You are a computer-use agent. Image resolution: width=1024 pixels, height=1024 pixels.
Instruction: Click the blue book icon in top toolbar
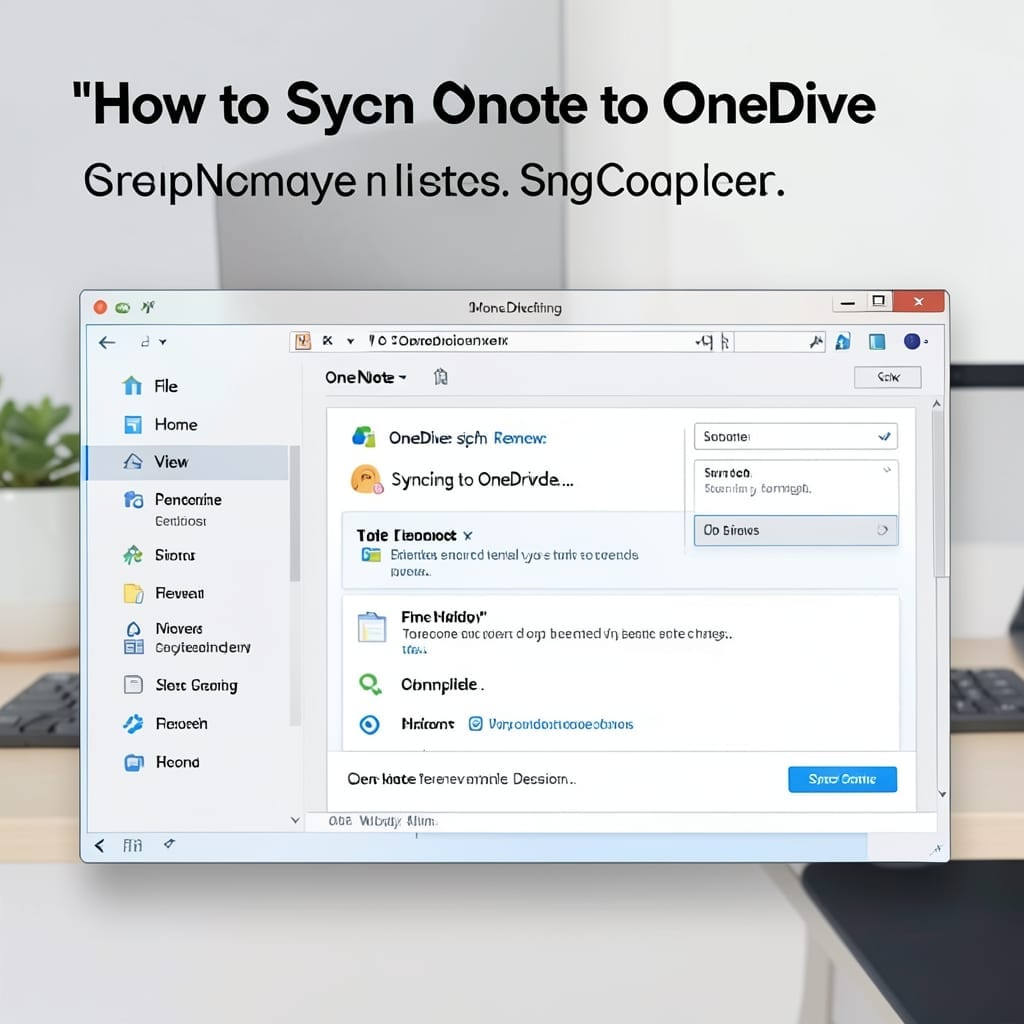[876, 341]
